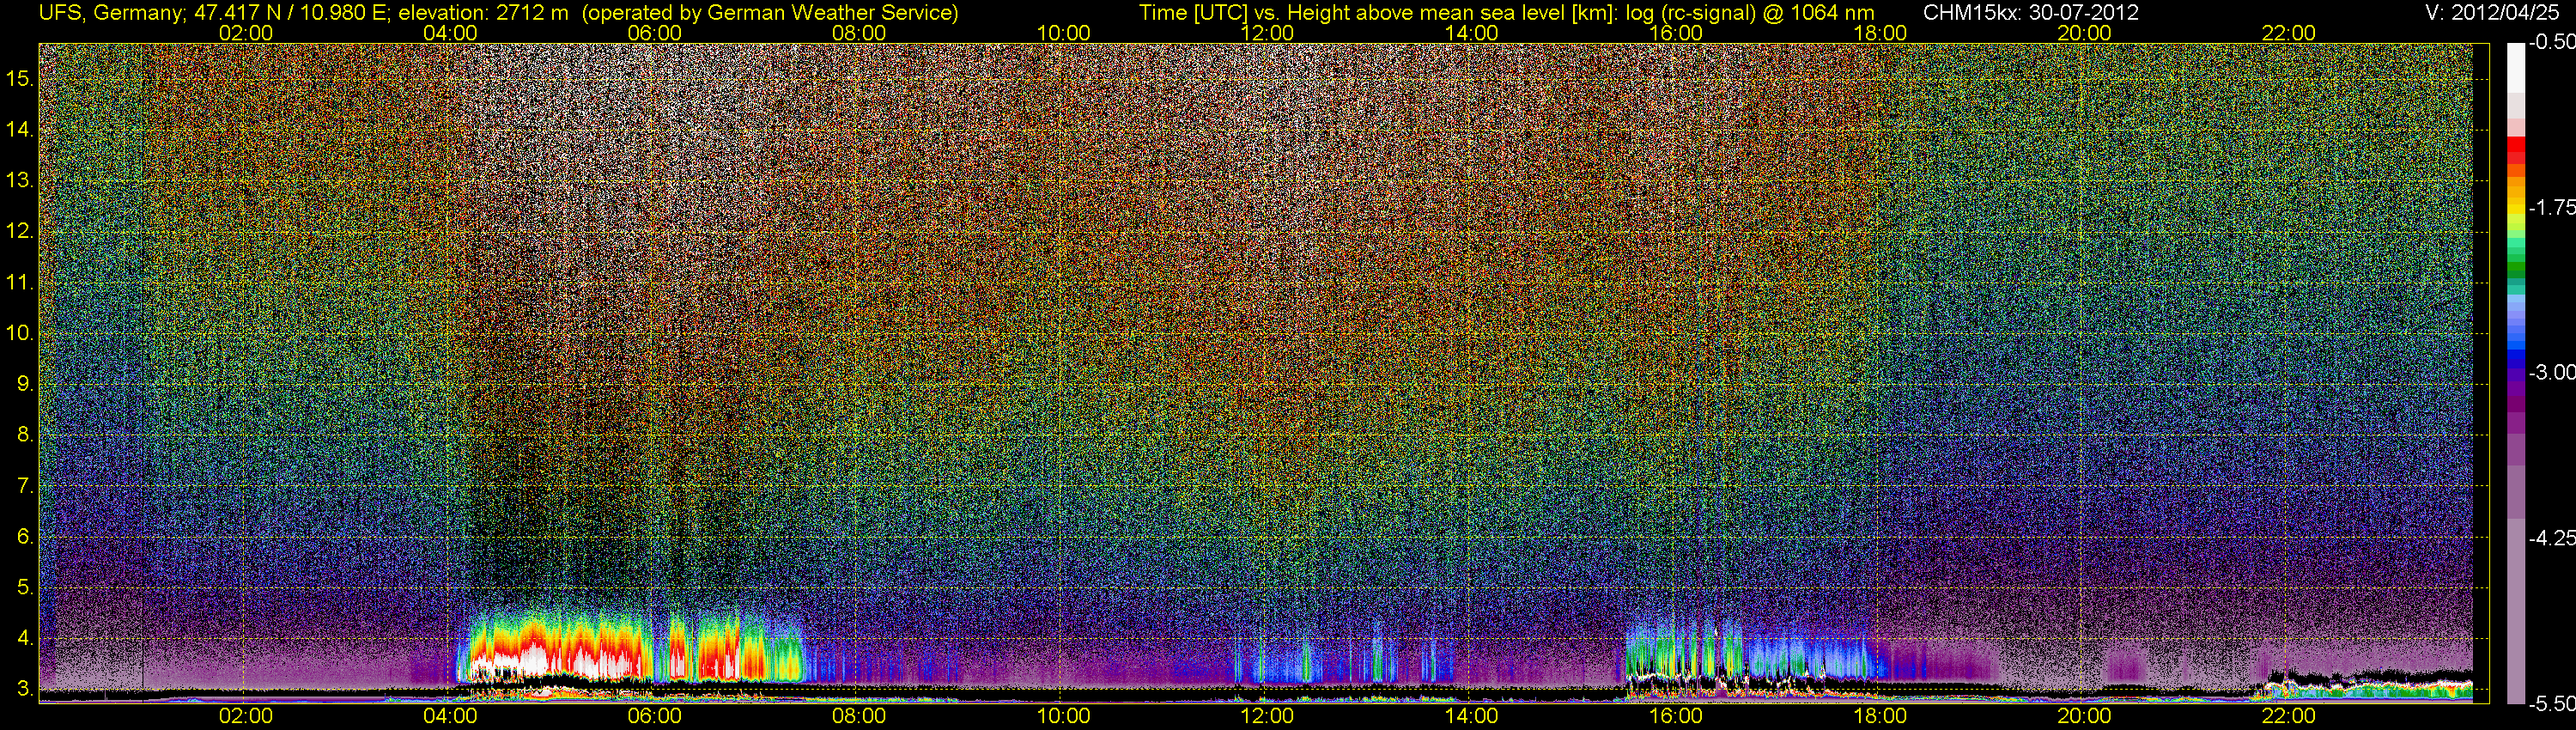Viewport: 2576px width, 730px height.
Task: Click "06:00" on the bottom time axis
Action: tap(655, 716)
